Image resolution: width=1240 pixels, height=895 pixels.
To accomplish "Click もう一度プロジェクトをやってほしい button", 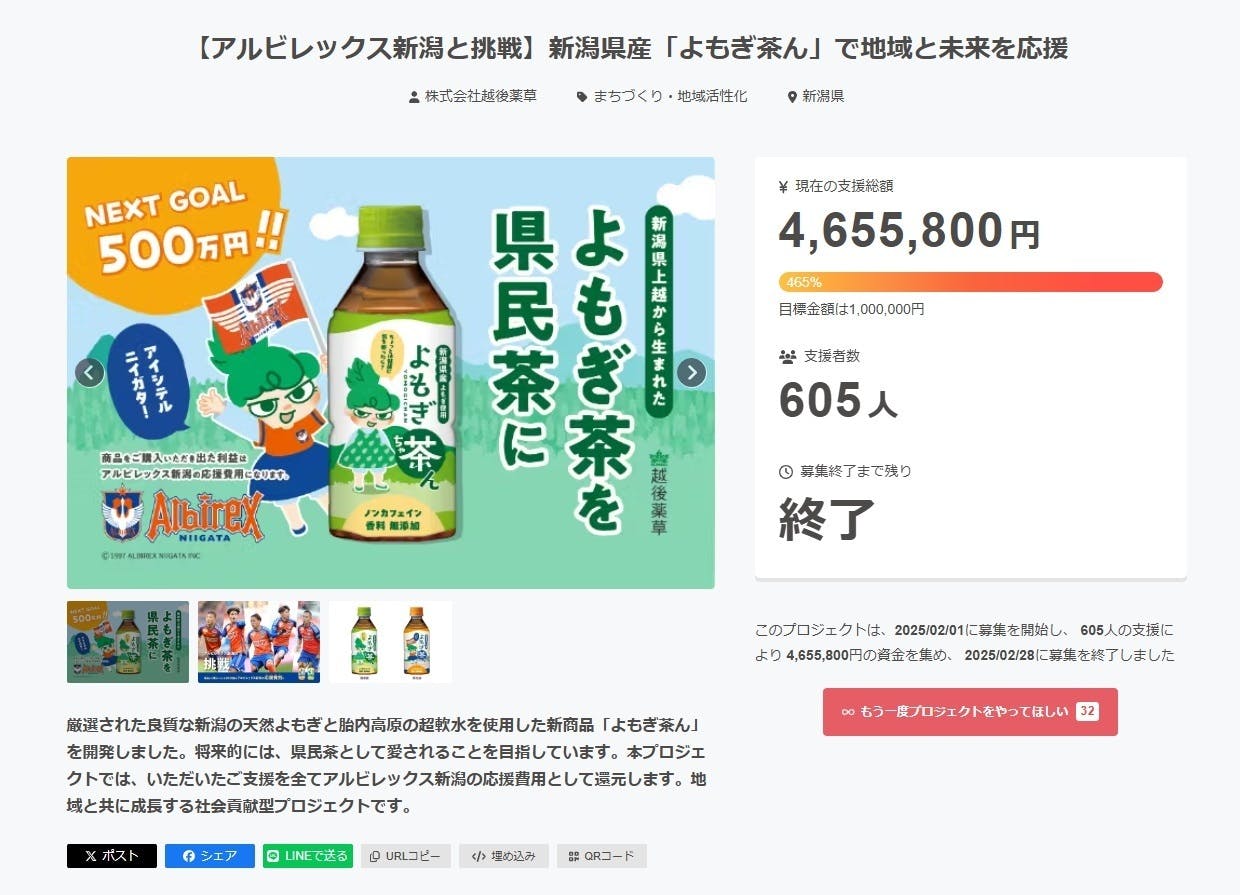I will [x=969, y=712].
